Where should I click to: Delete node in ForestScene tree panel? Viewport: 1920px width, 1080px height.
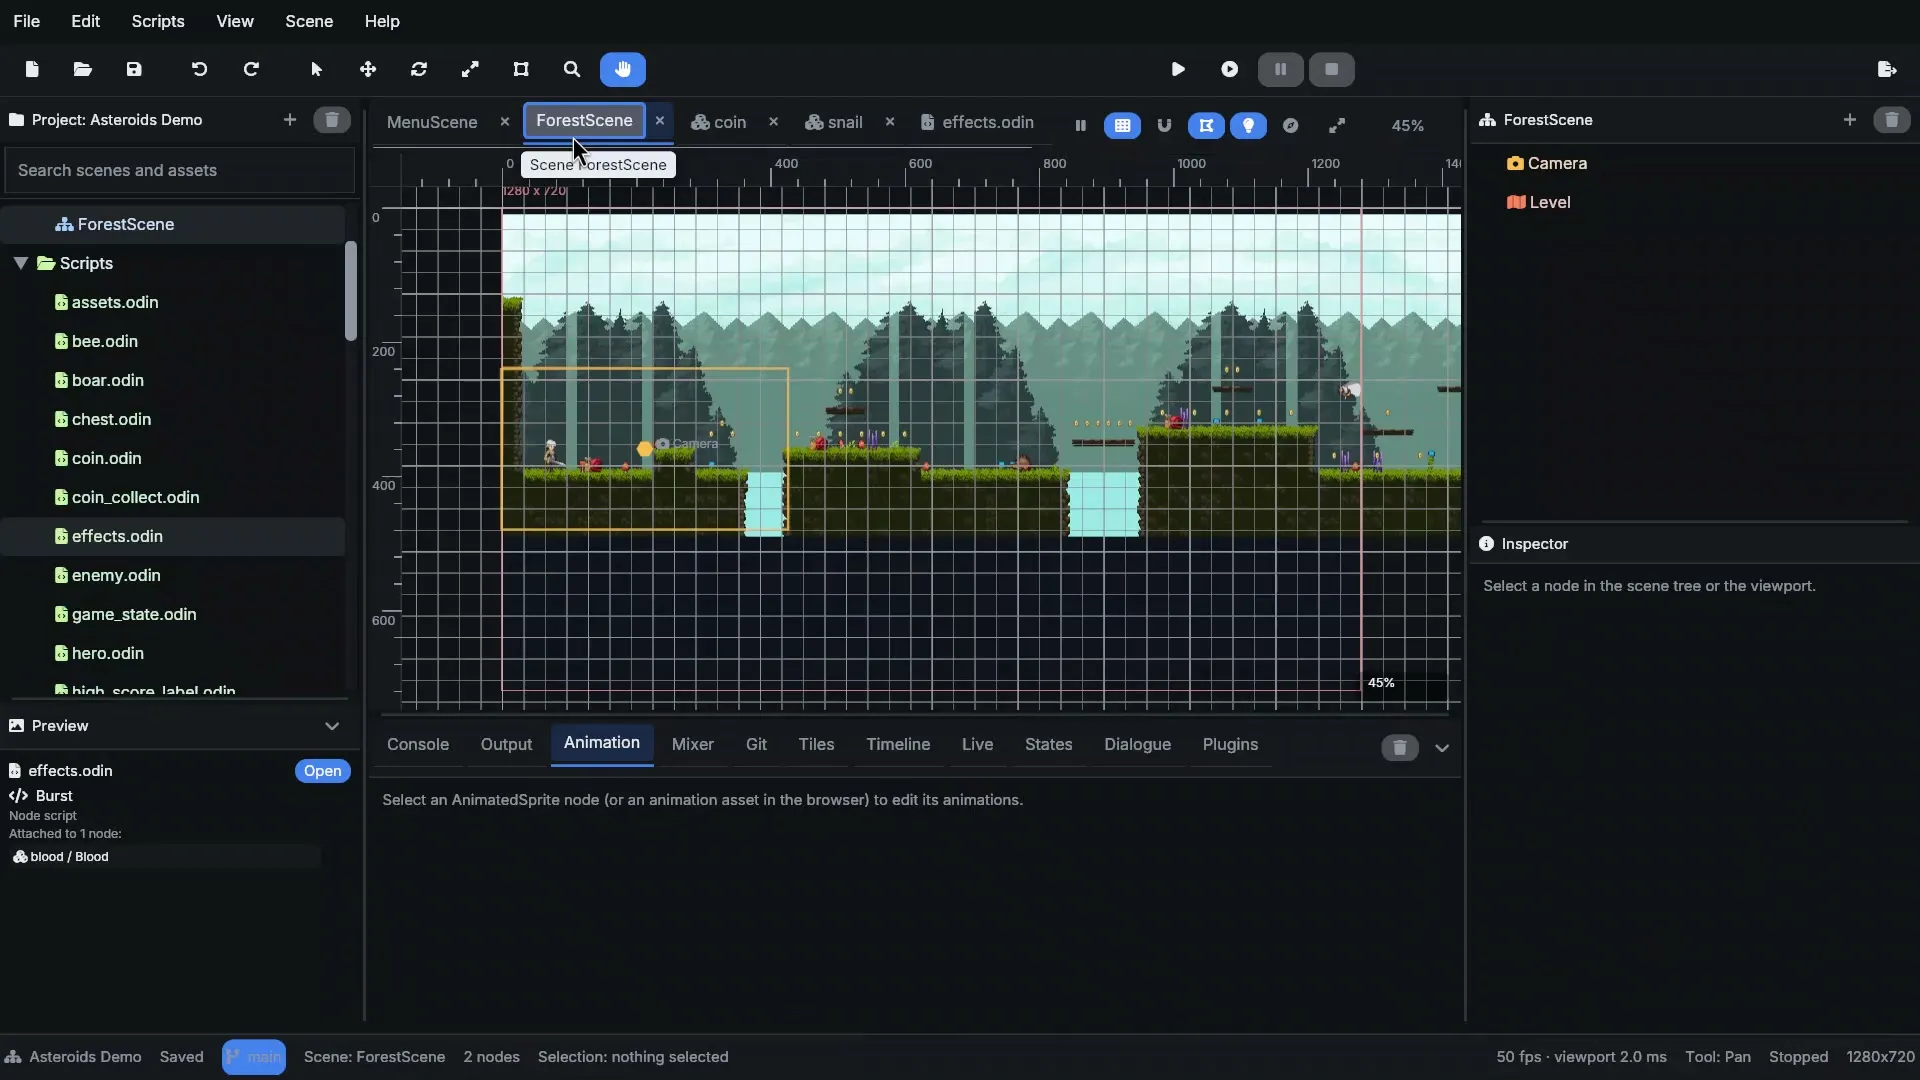(x=1892, y=120)
